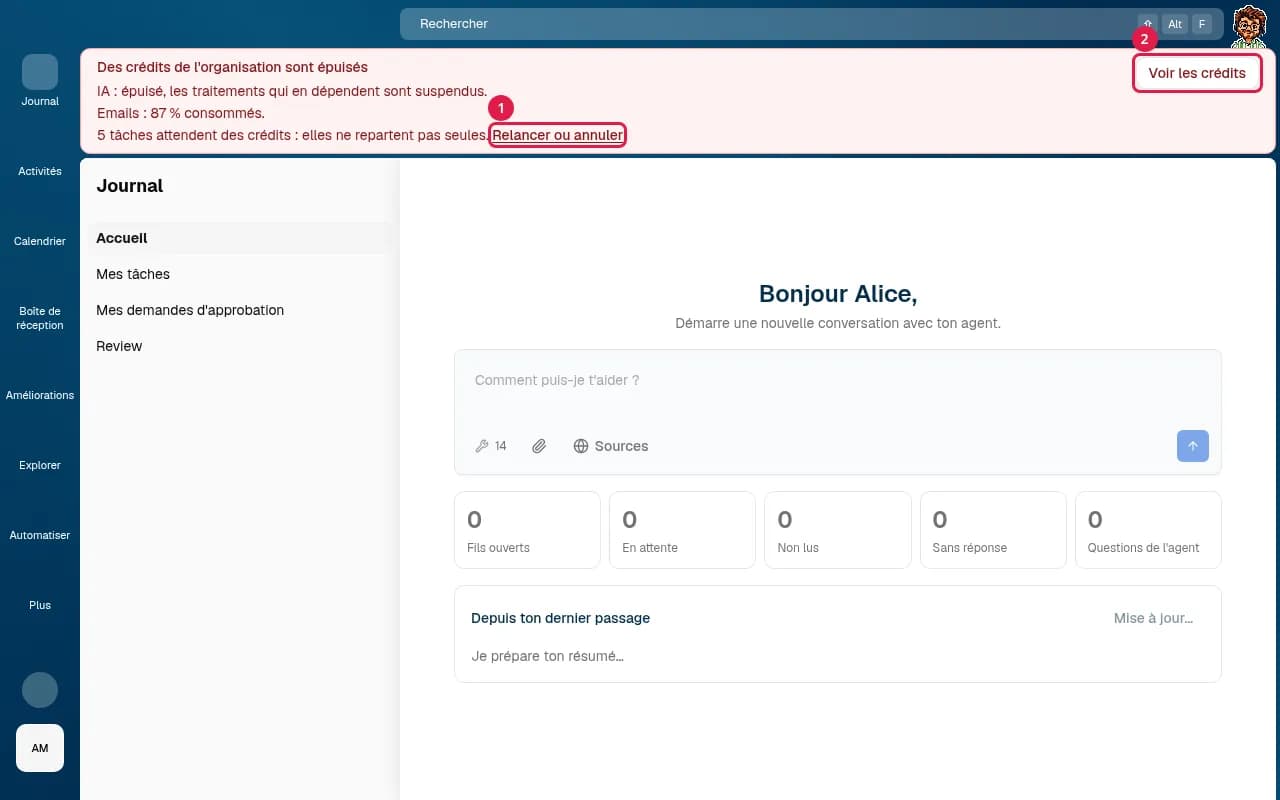Click the F key chip in search bar

[1202, 24]
